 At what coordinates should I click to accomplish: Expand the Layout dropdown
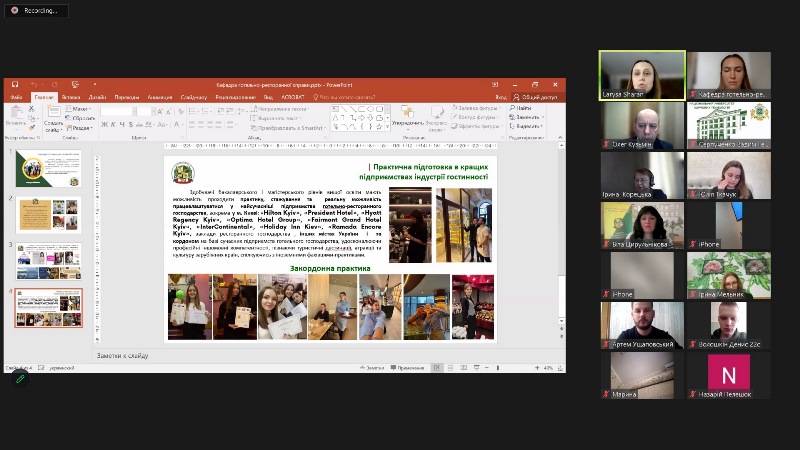[x=82, y=108]
